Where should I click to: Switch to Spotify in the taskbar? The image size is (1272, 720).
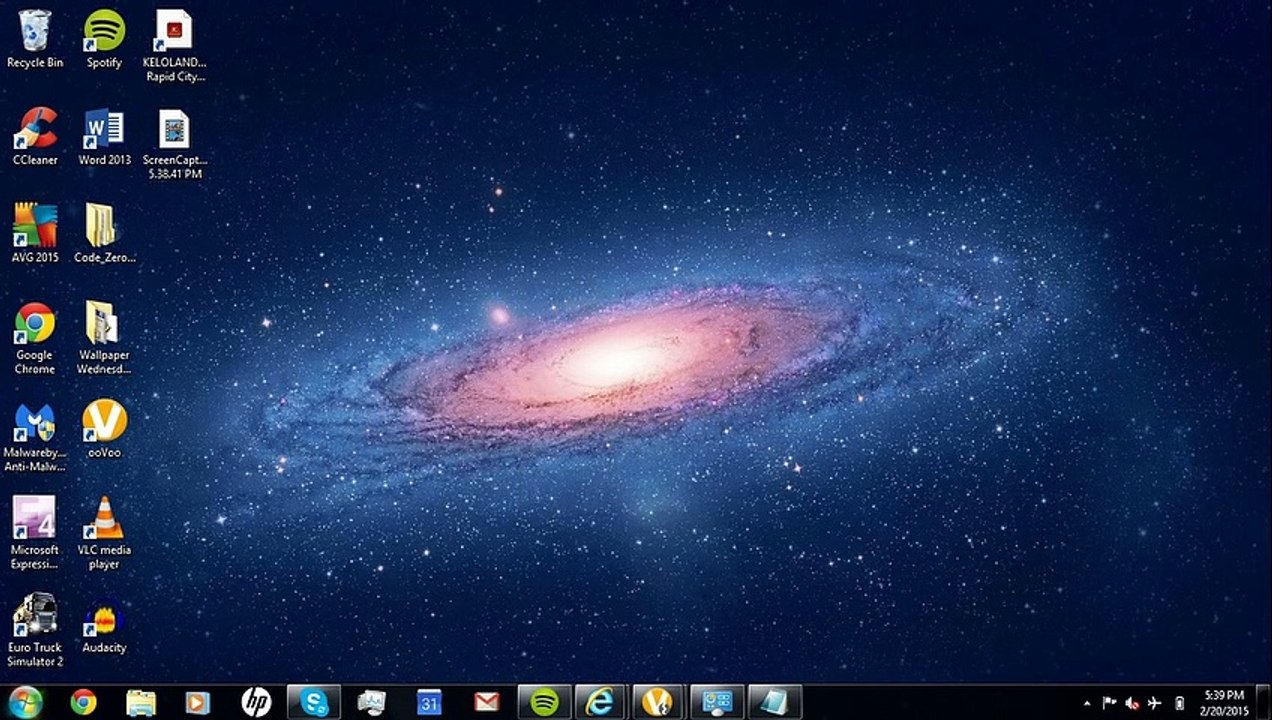click(x=544, y=702)
